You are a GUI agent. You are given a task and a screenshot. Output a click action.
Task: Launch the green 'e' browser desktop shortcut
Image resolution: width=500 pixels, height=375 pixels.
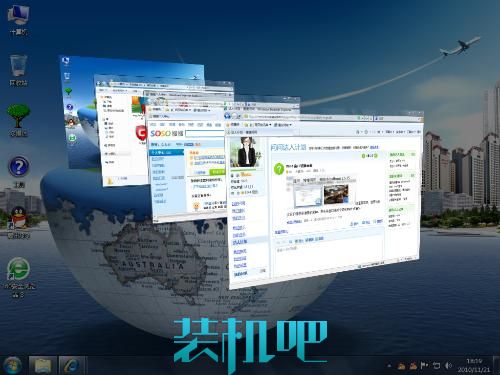[19, 277]
